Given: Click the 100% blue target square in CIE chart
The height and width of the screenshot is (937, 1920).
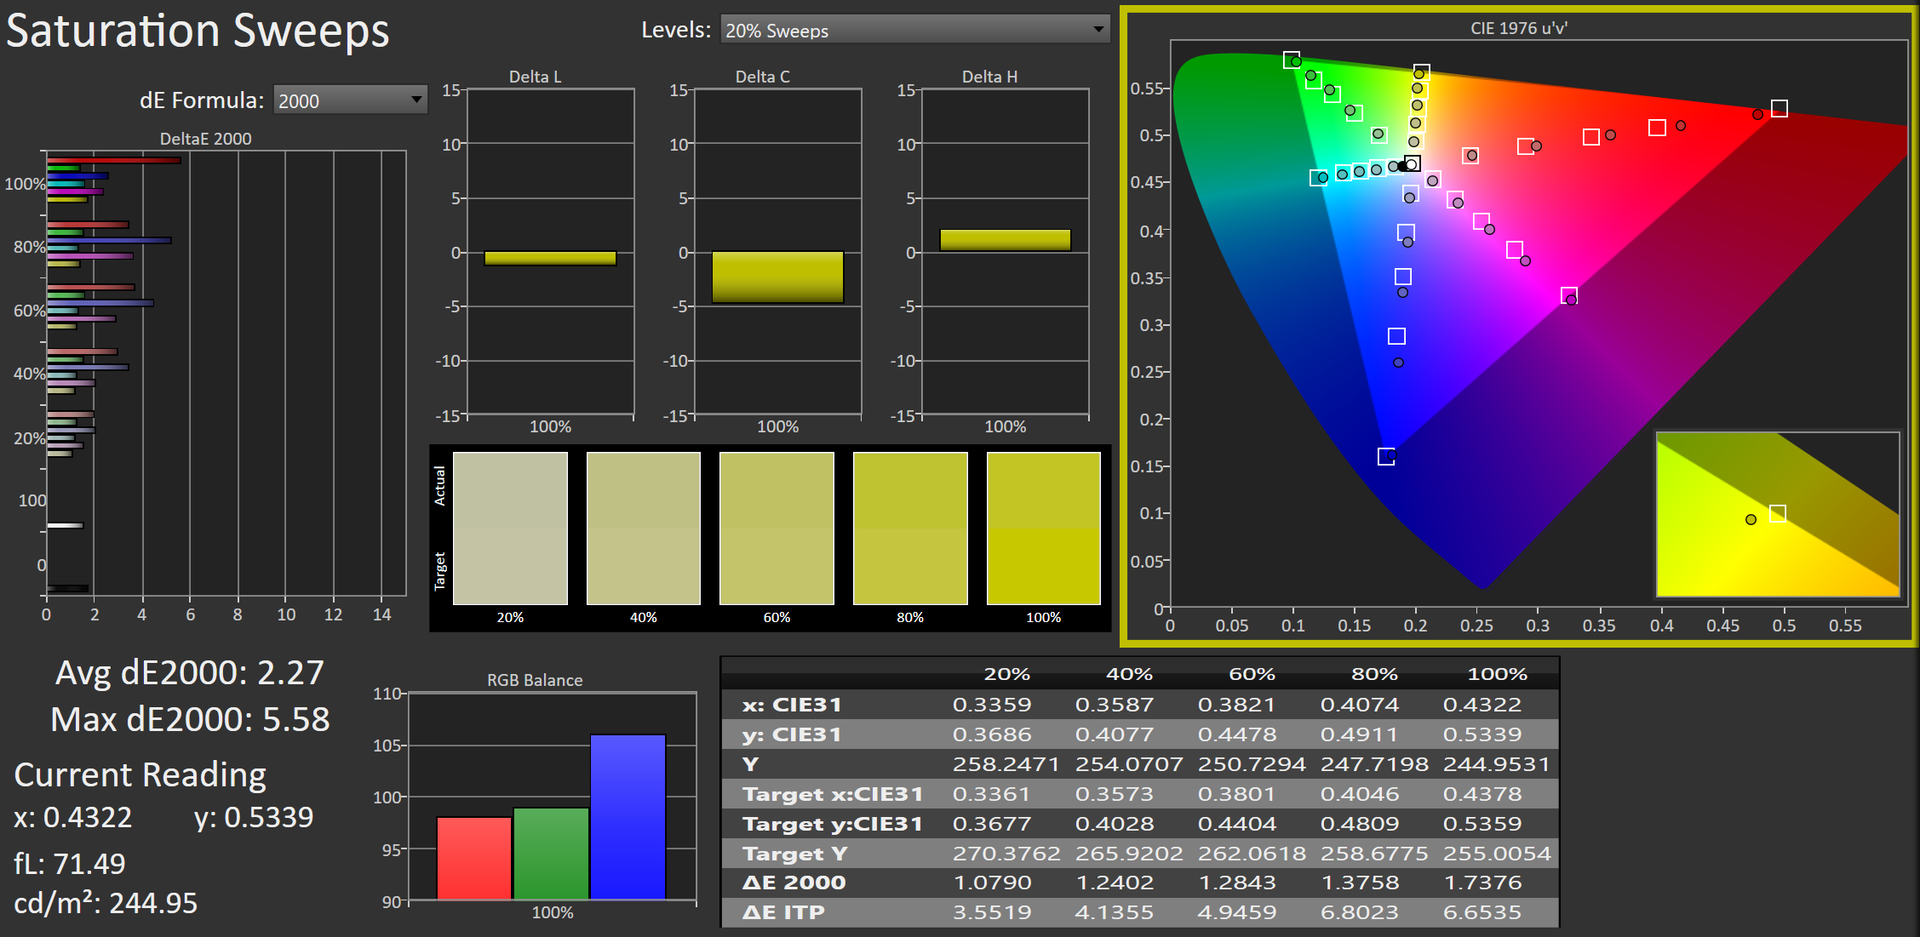Looking at the screenshot, I should (1386, 457).
